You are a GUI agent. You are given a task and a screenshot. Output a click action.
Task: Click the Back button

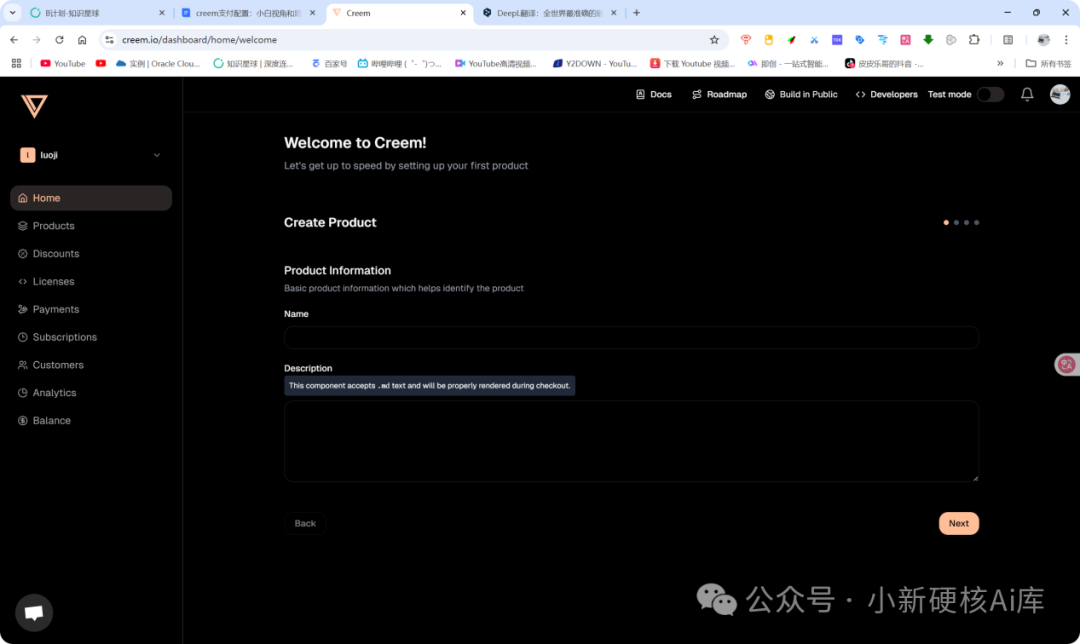tap(305, 523)
